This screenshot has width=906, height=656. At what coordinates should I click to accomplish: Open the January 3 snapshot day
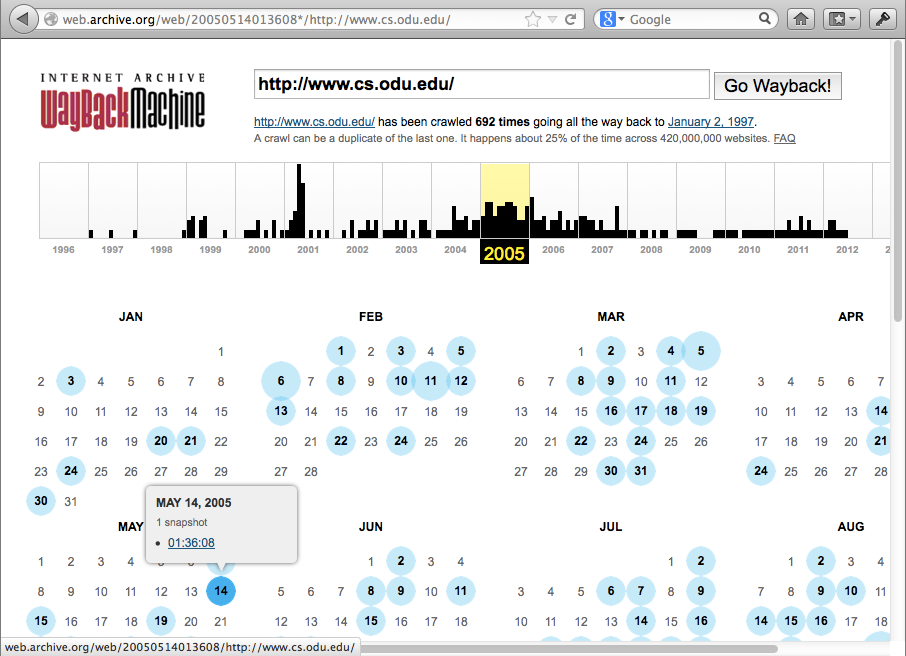70,381
